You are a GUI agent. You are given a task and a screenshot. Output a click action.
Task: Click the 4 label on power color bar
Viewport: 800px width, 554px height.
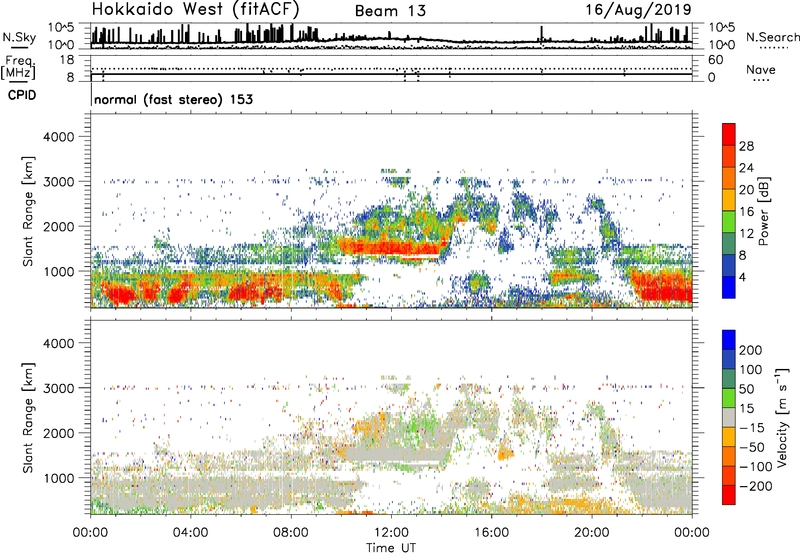742,278
